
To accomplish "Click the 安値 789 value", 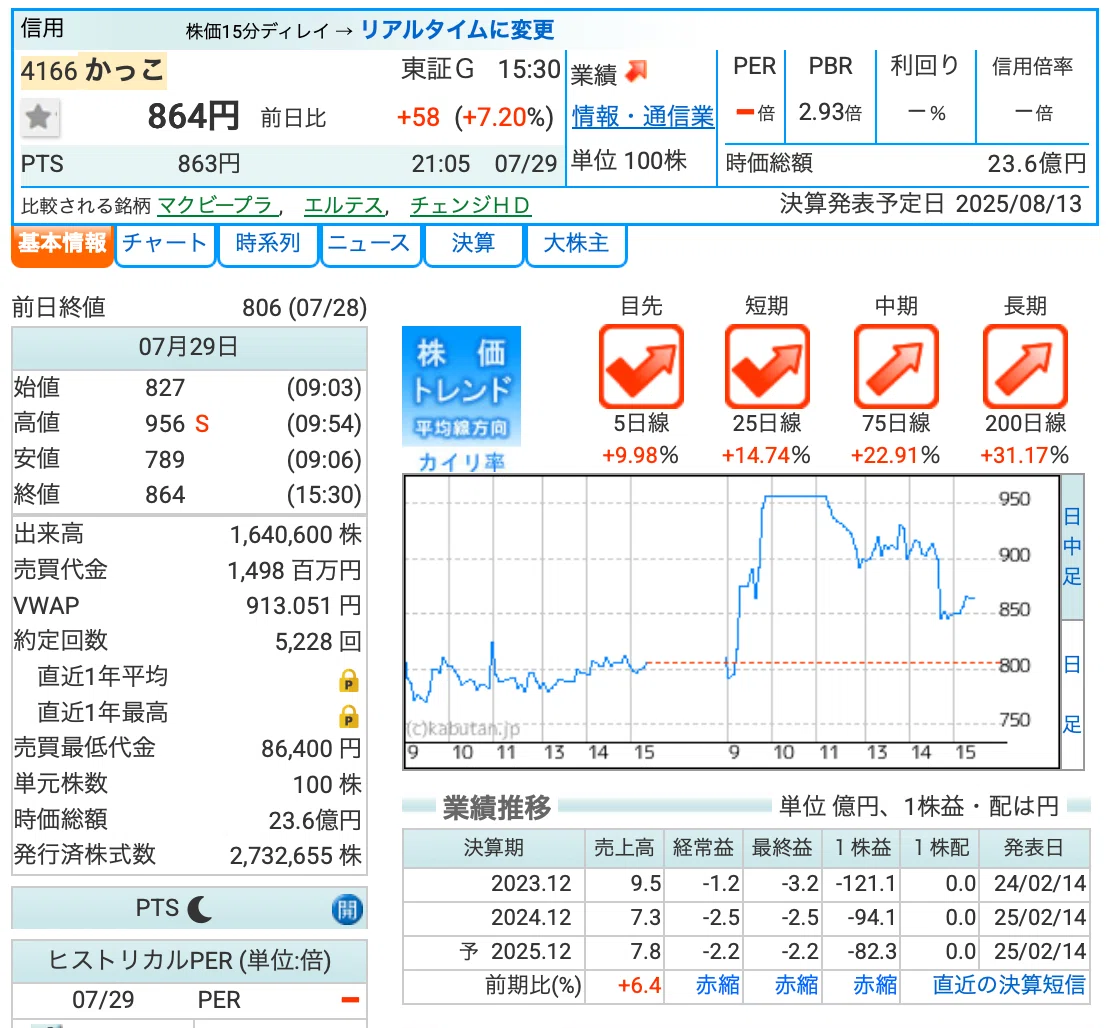I will point(165,460).
